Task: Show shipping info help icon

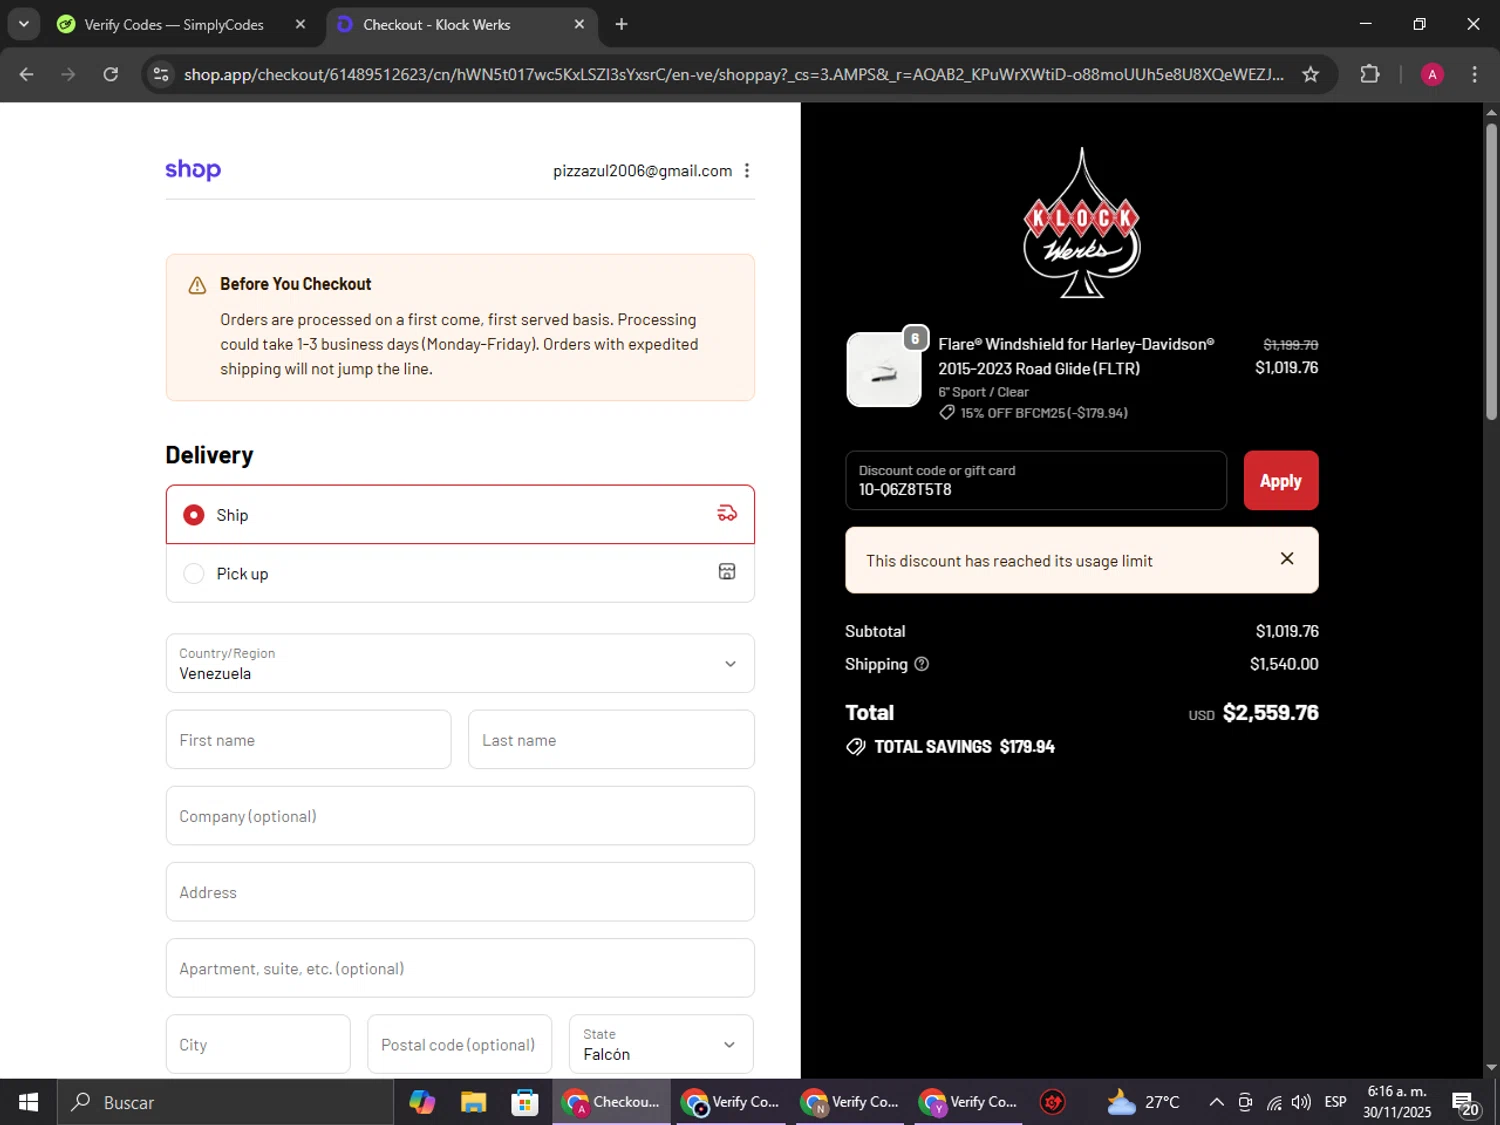Action: 922,664
